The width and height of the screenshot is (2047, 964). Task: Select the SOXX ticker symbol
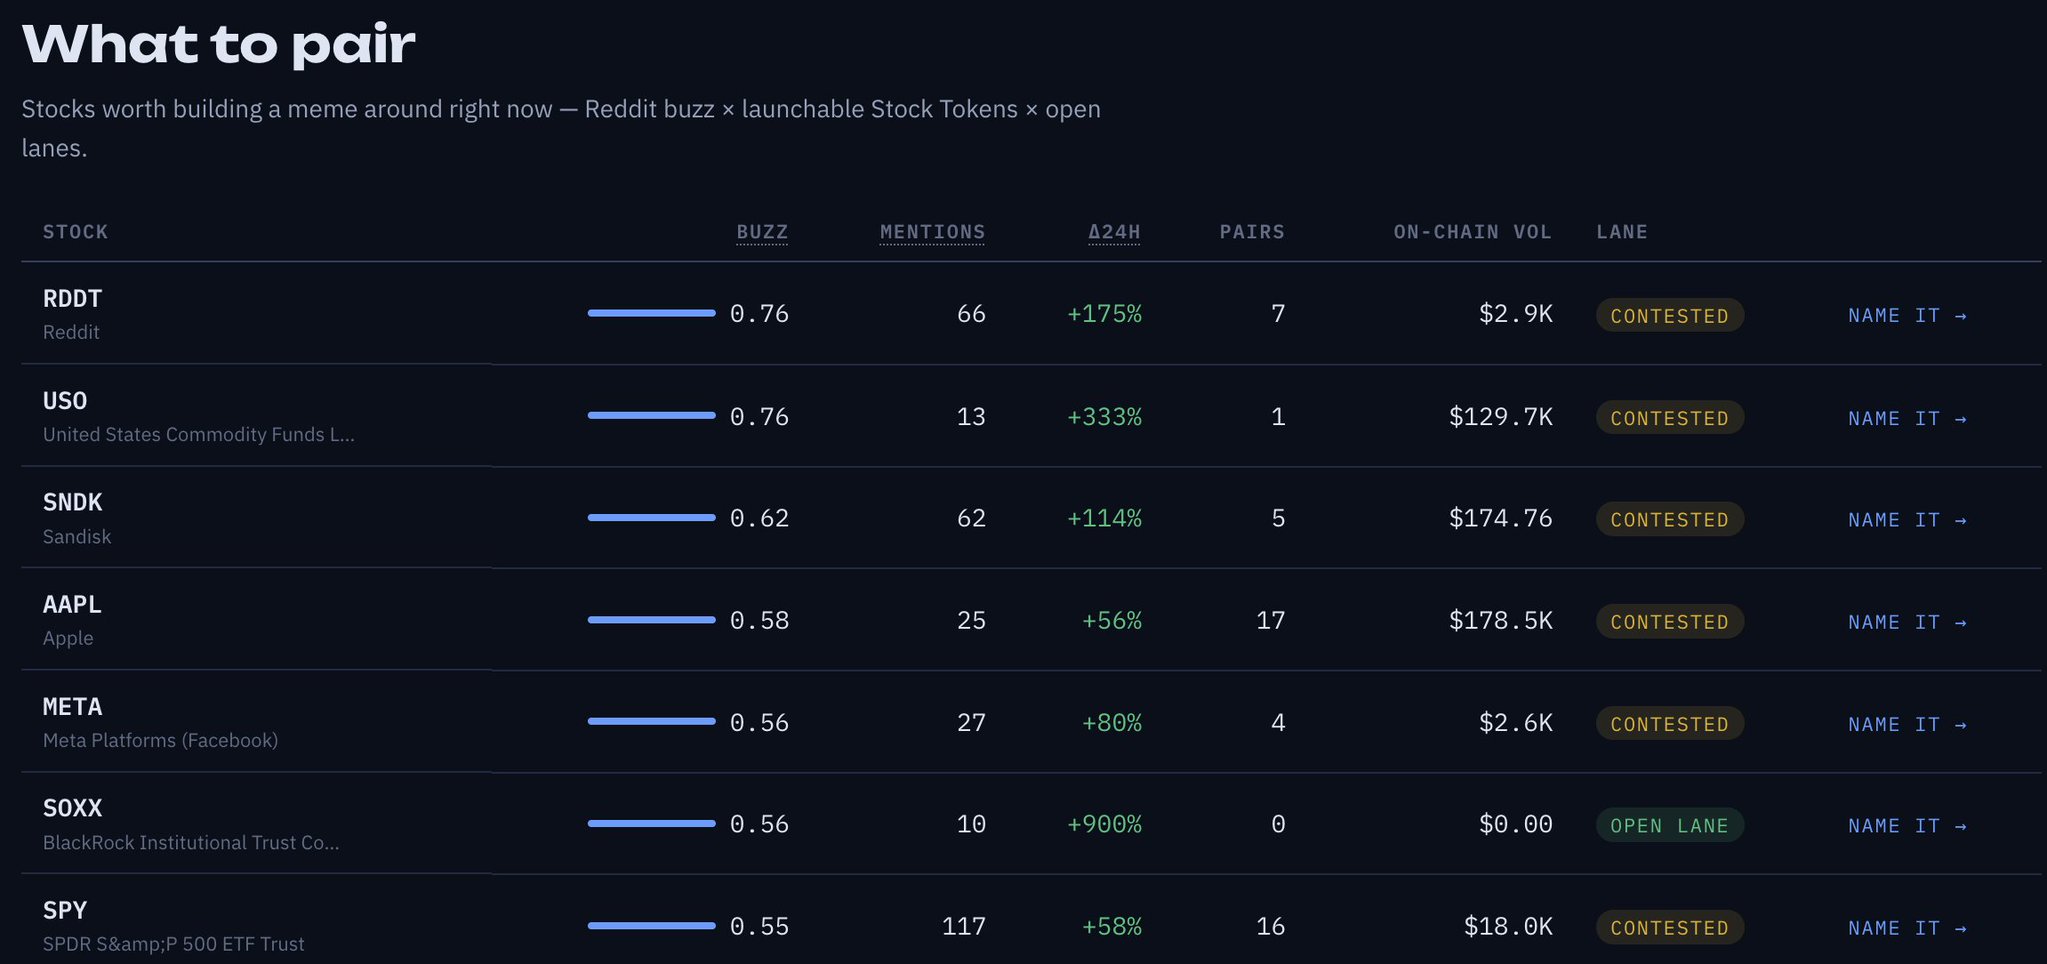[x=72, y=808]
